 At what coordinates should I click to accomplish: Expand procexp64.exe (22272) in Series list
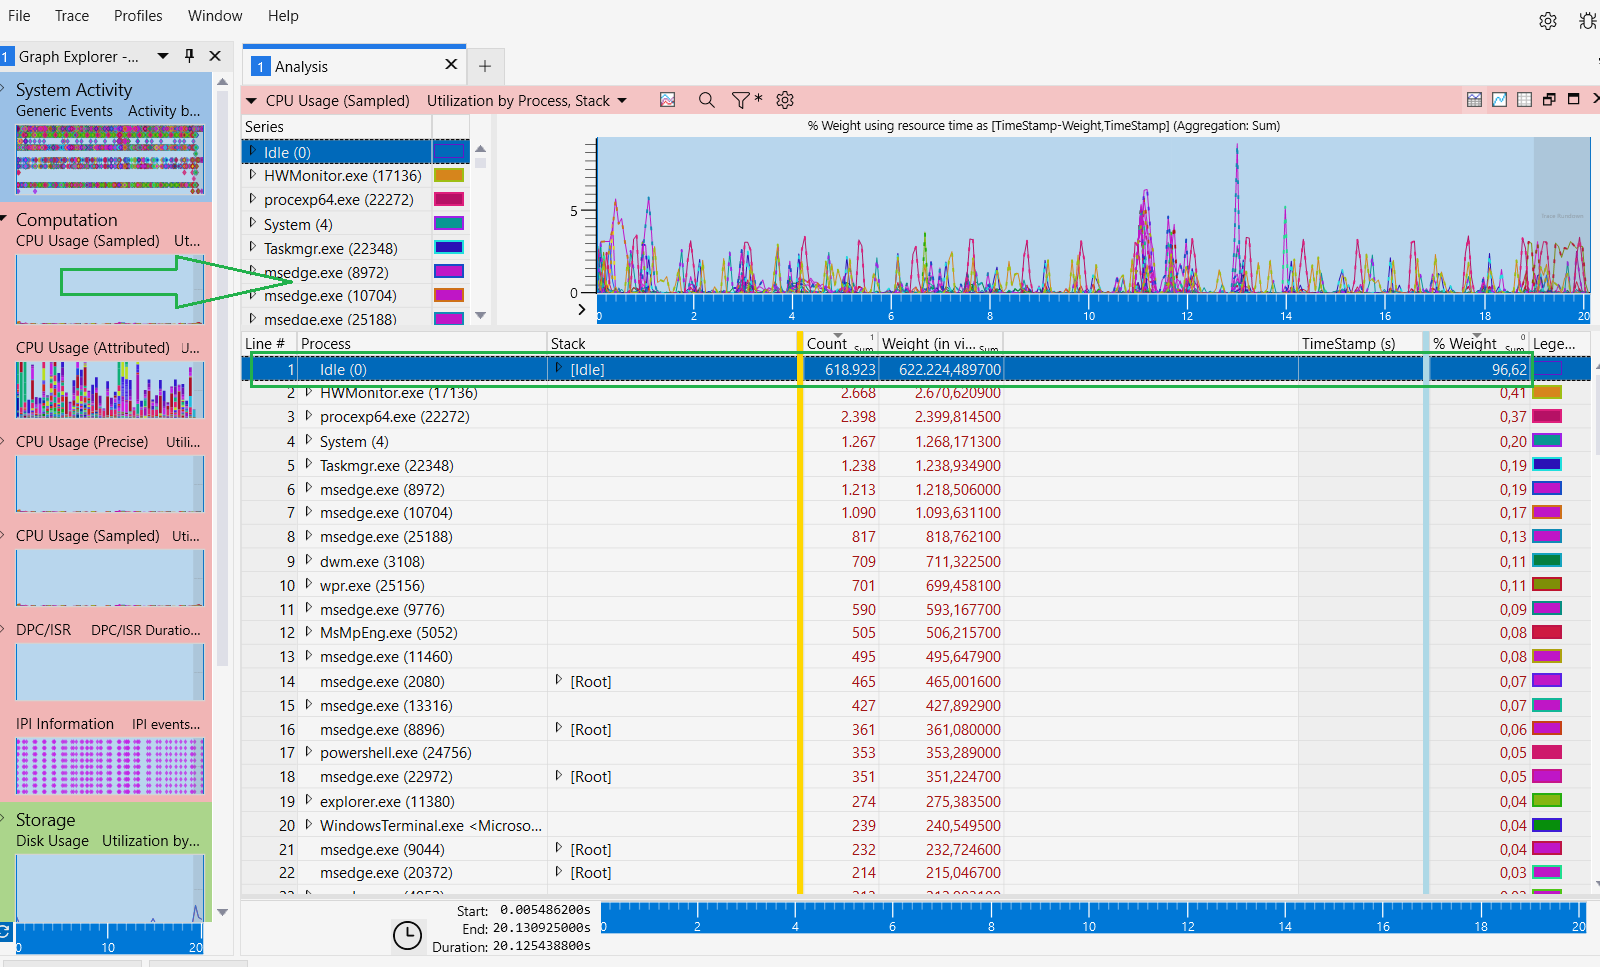(253, 198)
